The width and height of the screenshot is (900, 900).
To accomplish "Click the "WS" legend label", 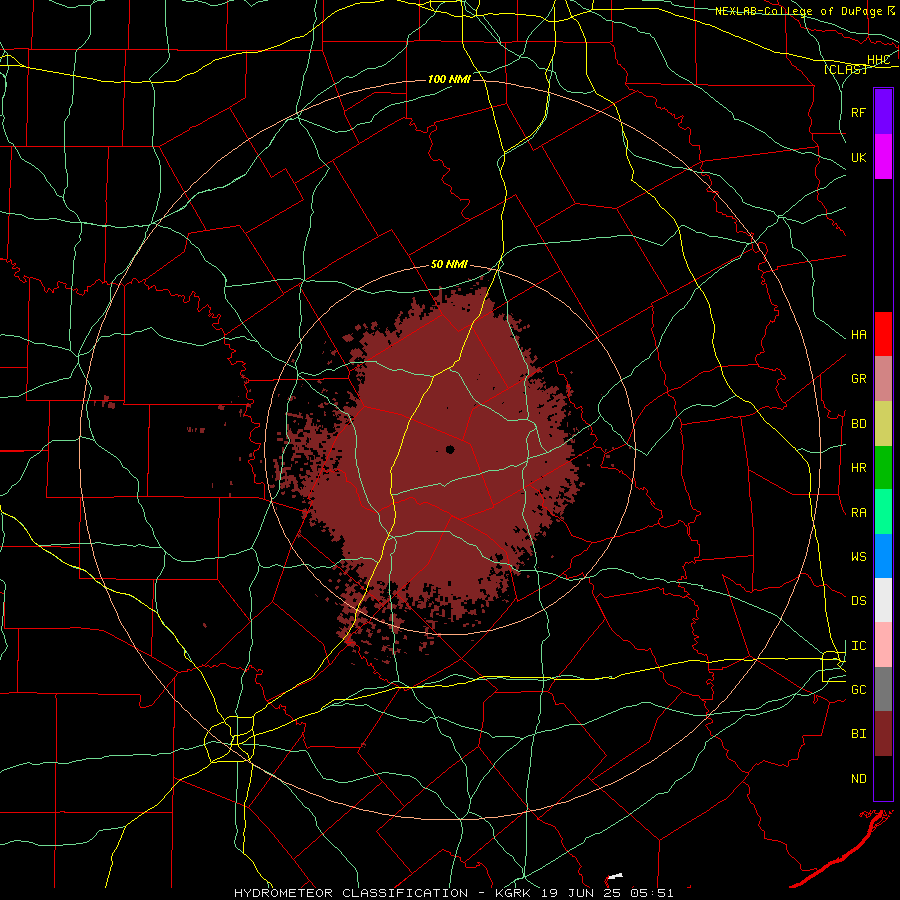I will pyautogui.click(x=858, y=557).
